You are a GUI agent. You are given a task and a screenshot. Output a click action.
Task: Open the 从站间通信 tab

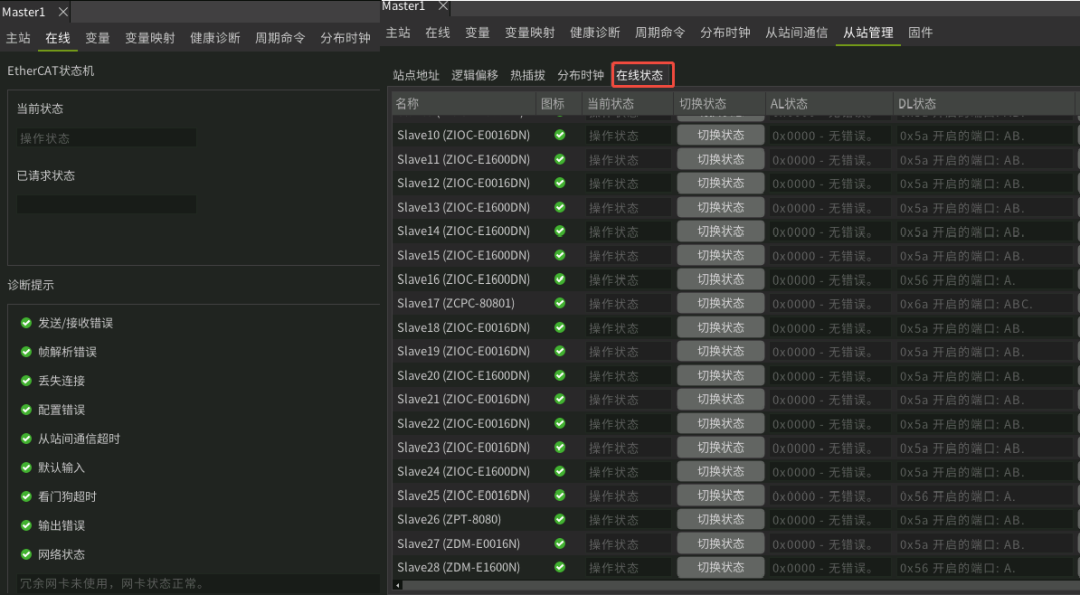[x=796, y=33]
